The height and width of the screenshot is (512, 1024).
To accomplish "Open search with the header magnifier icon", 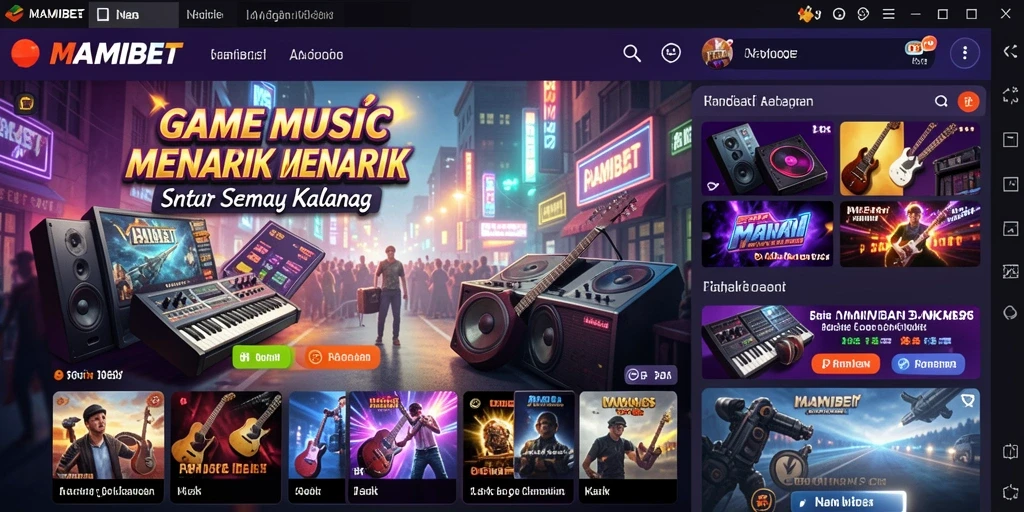I will coord(632,54).
